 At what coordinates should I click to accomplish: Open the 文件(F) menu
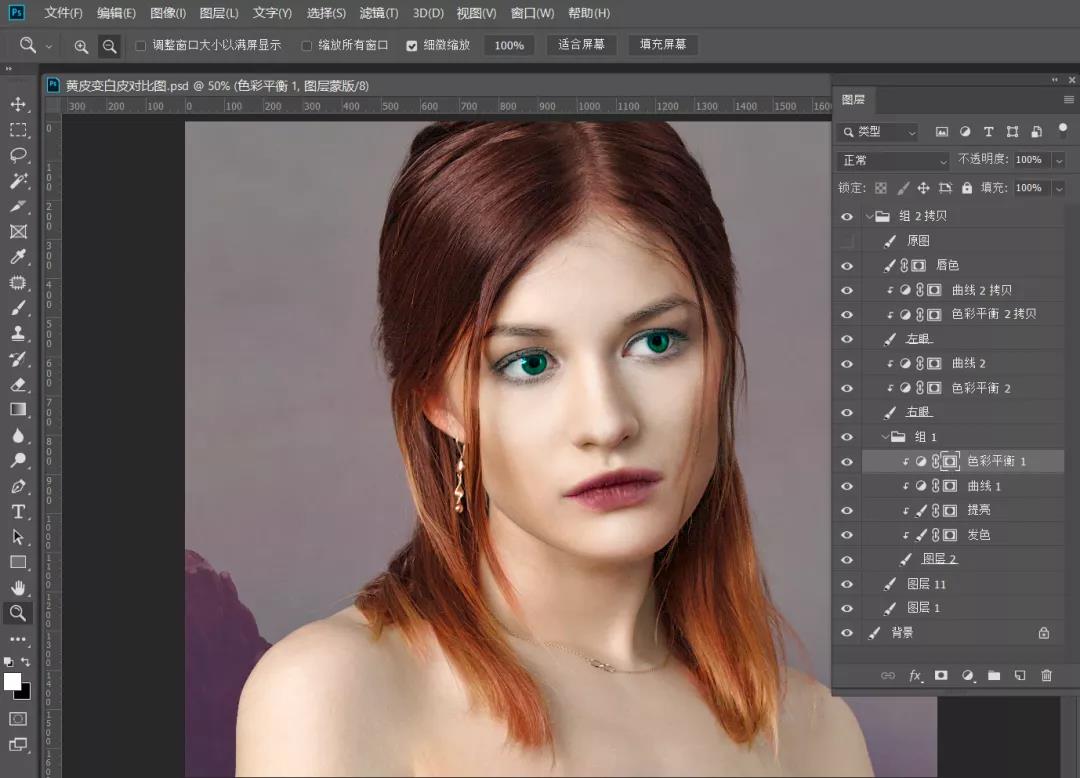pyautogui.click(x=63, y=13)
